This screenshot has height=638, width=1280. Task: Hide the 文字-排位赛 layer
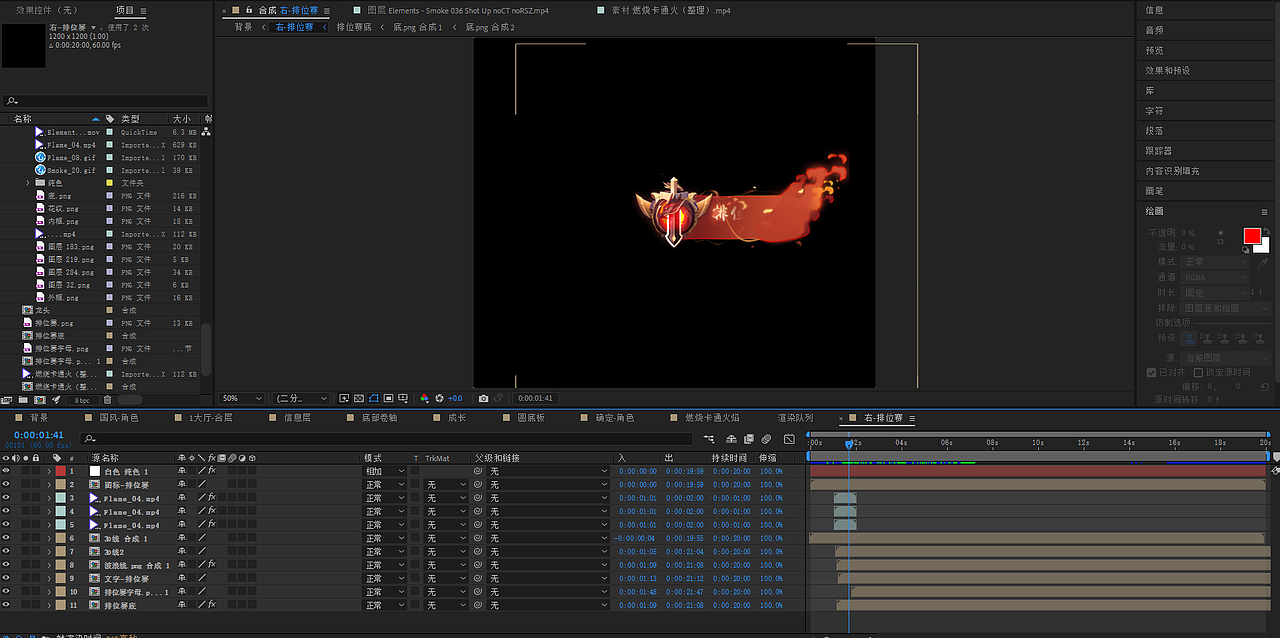pyautogui.click(x=6, y=578)
